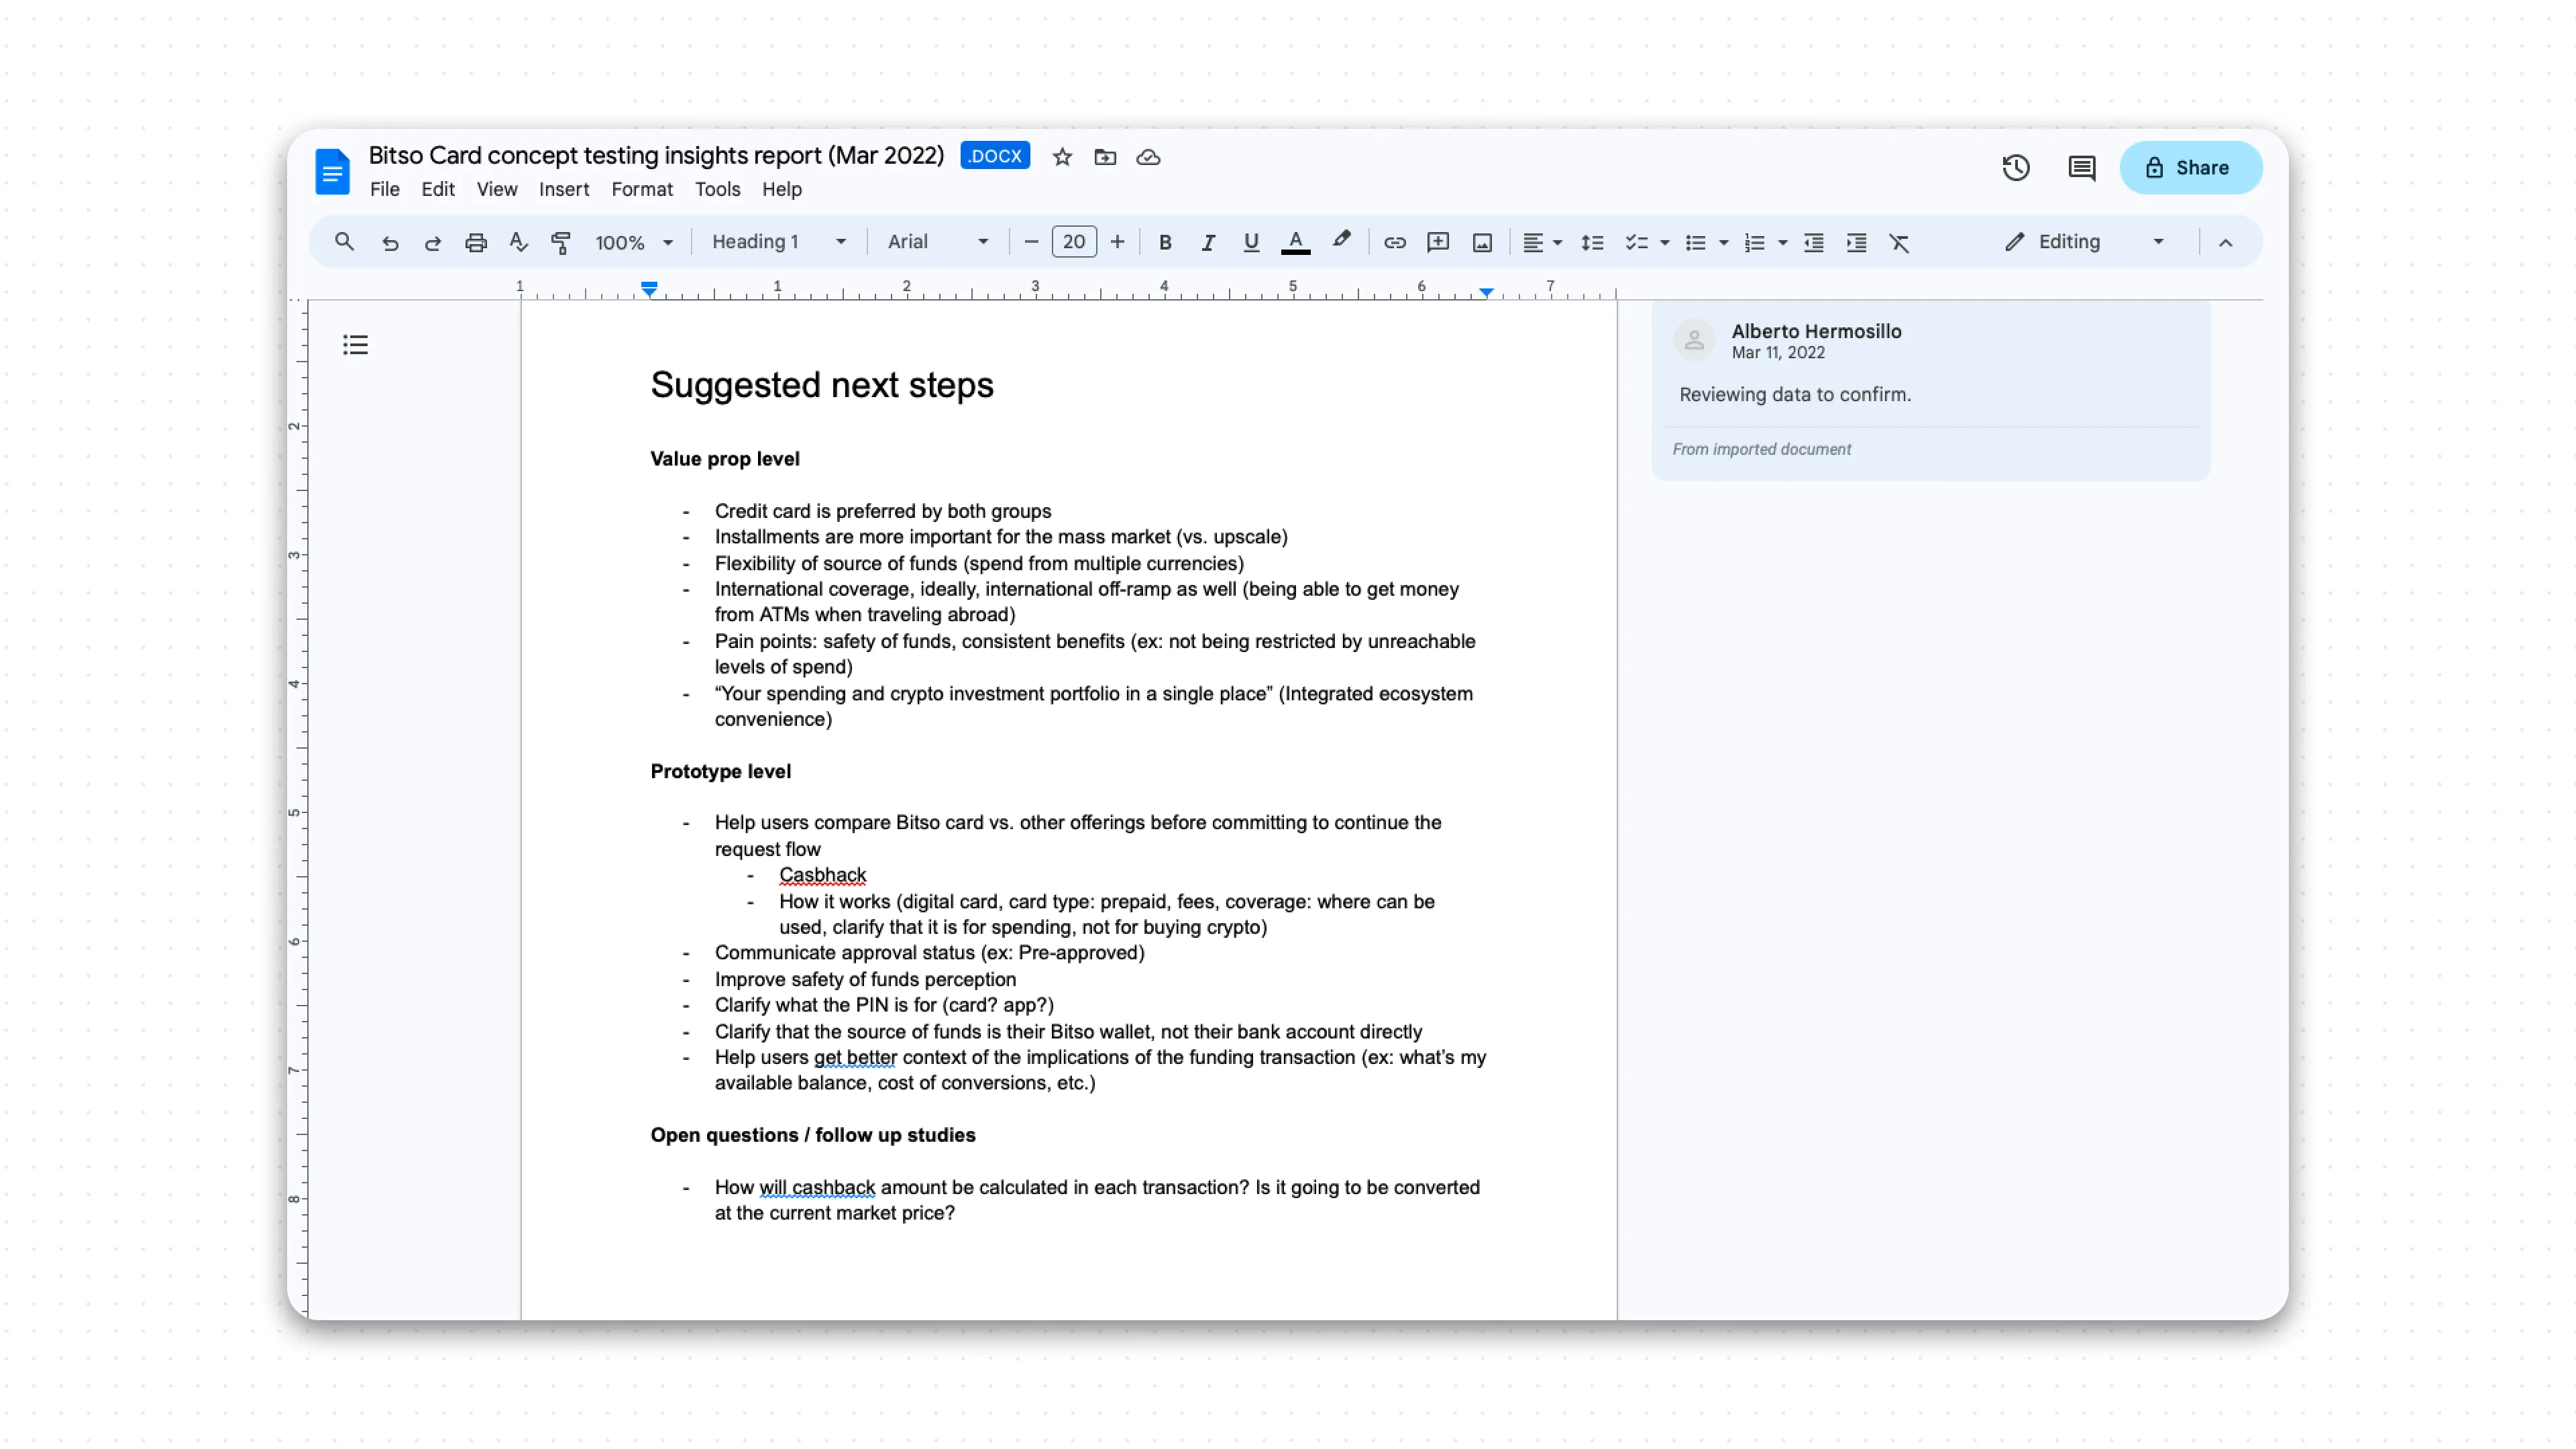Open the text color picker
Image resolution: width=2576 pixels, height=1449 pixels.
[x=1295, y=242]
